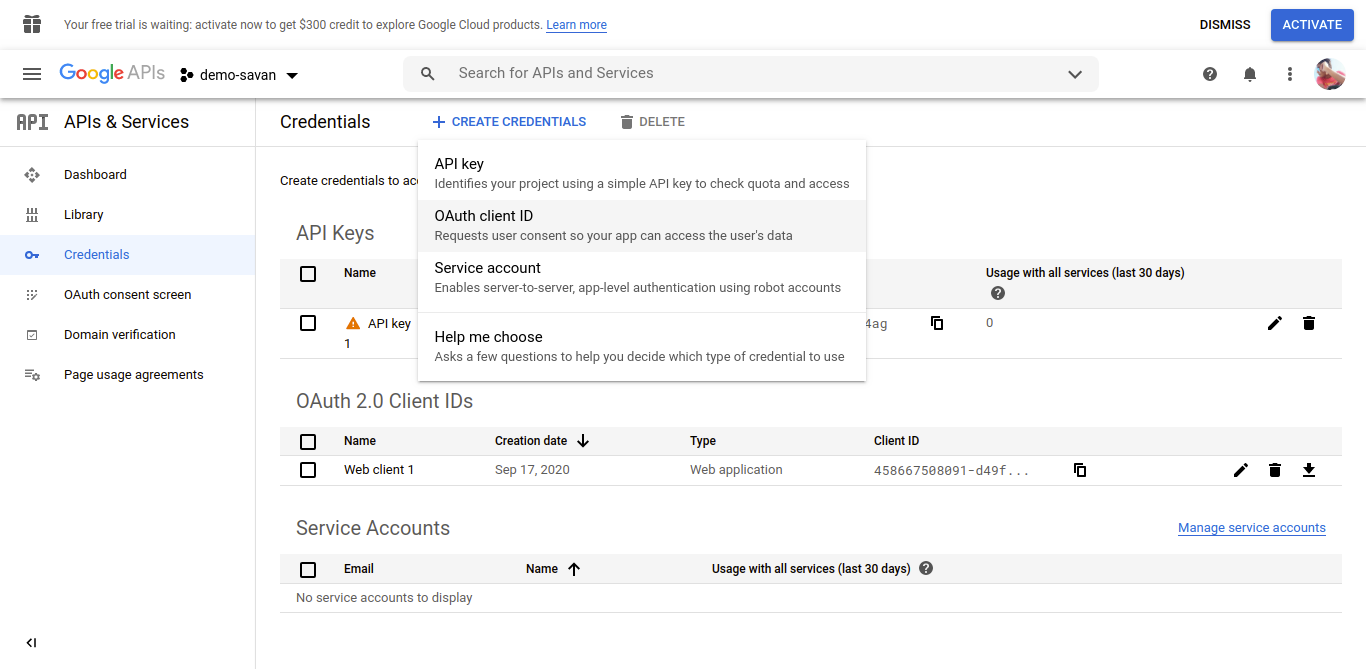Open the demo-savan project selector
The height and width of the screenshot is (669, 1366).
pyautogui.click(x=239, y=73)
